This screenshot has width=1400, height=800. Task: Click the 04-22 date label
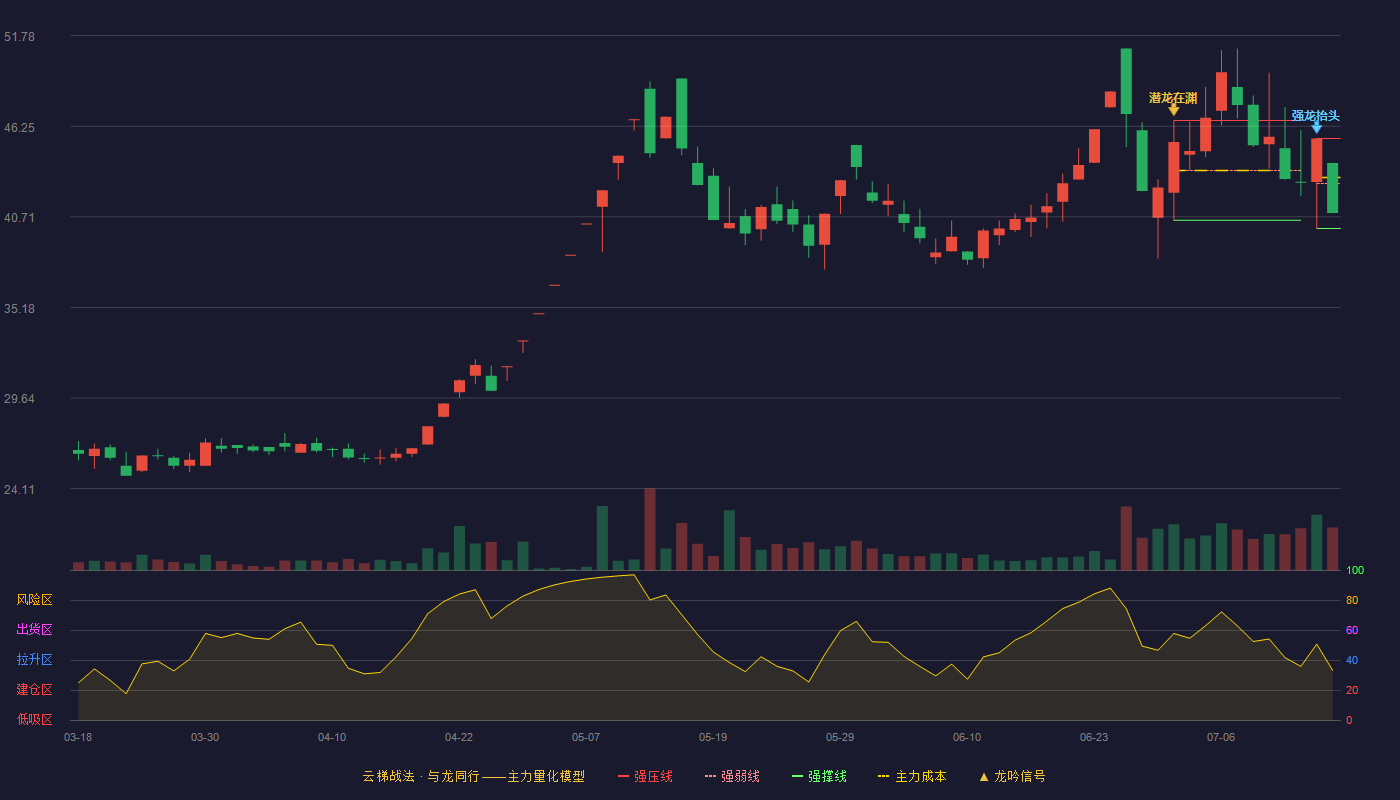(x=459, y=737)
